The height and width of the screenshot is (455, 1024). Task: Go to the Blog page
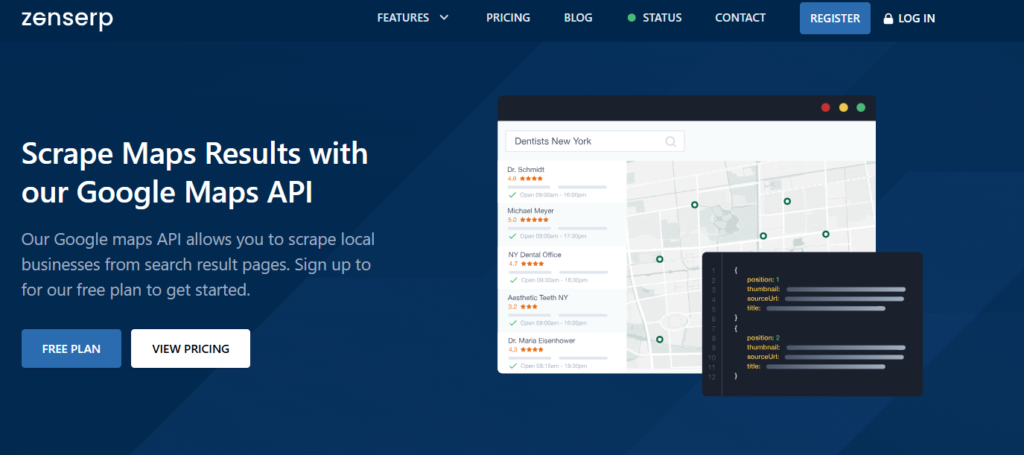coord(578,18)
